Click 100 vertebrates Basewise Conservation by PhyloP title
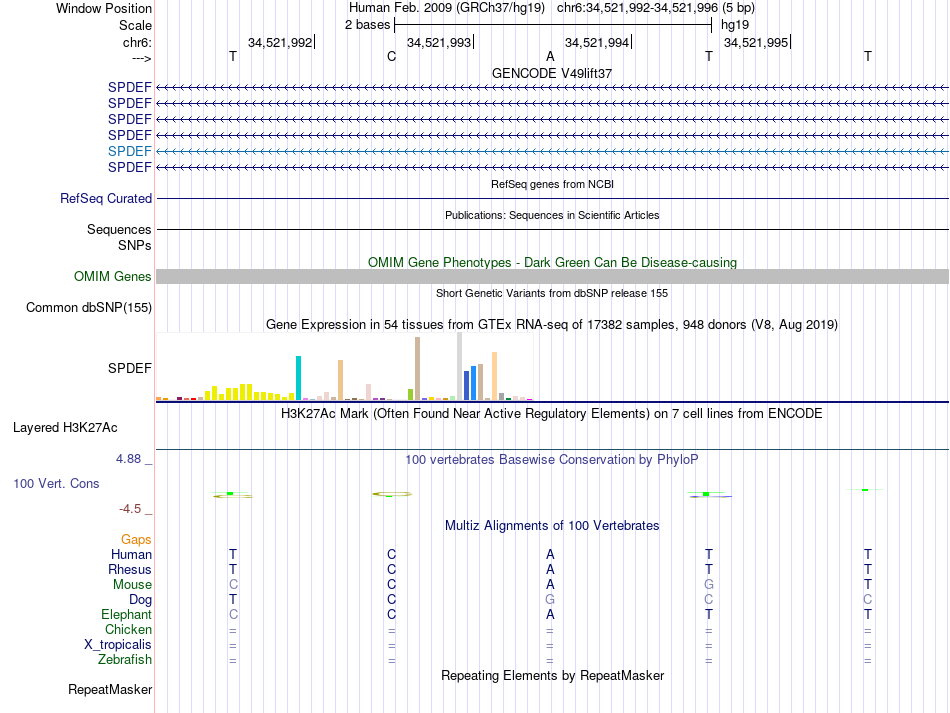This screenshot has height=713, width=950. point(552,460)
